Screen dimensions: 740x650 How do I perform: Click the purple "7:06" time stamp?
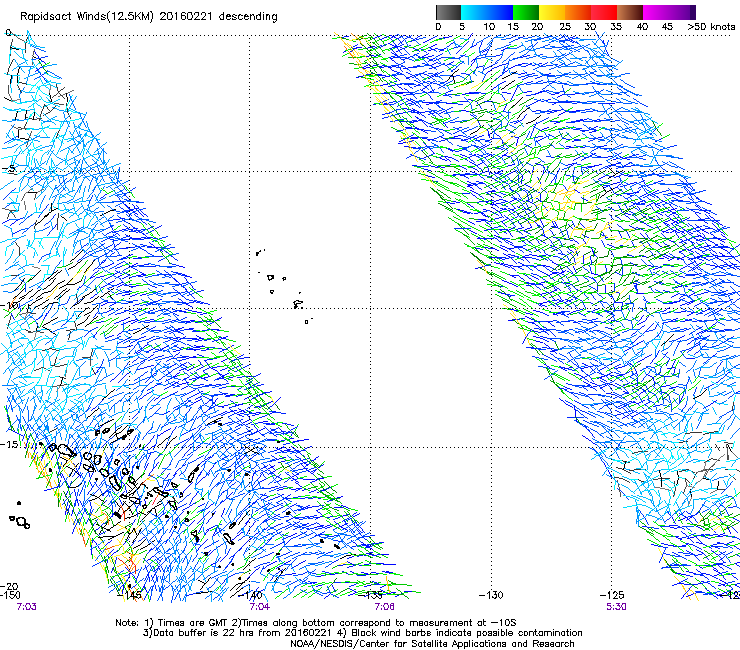pos(385,607)
